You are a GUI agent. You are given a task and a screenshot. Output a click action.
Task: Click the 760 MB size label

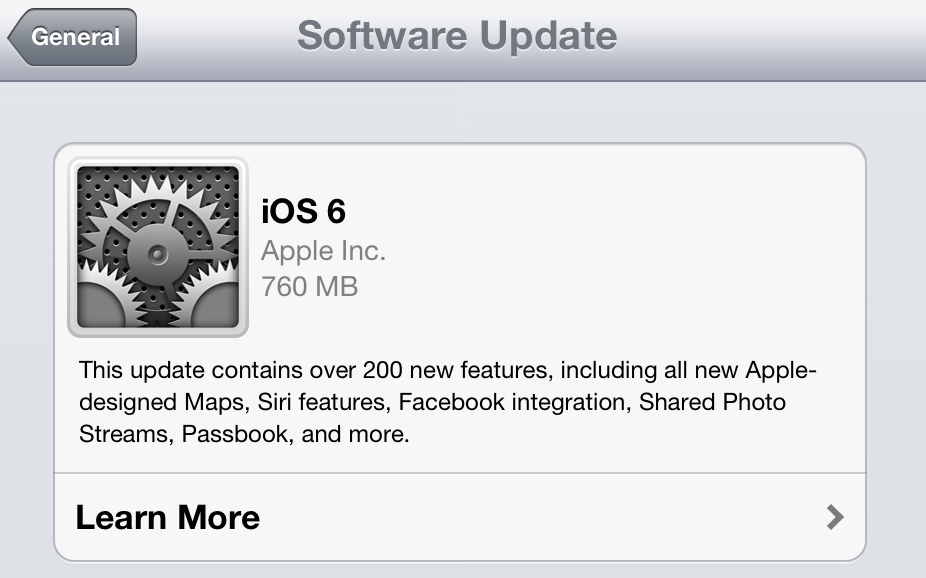[309, 287]
